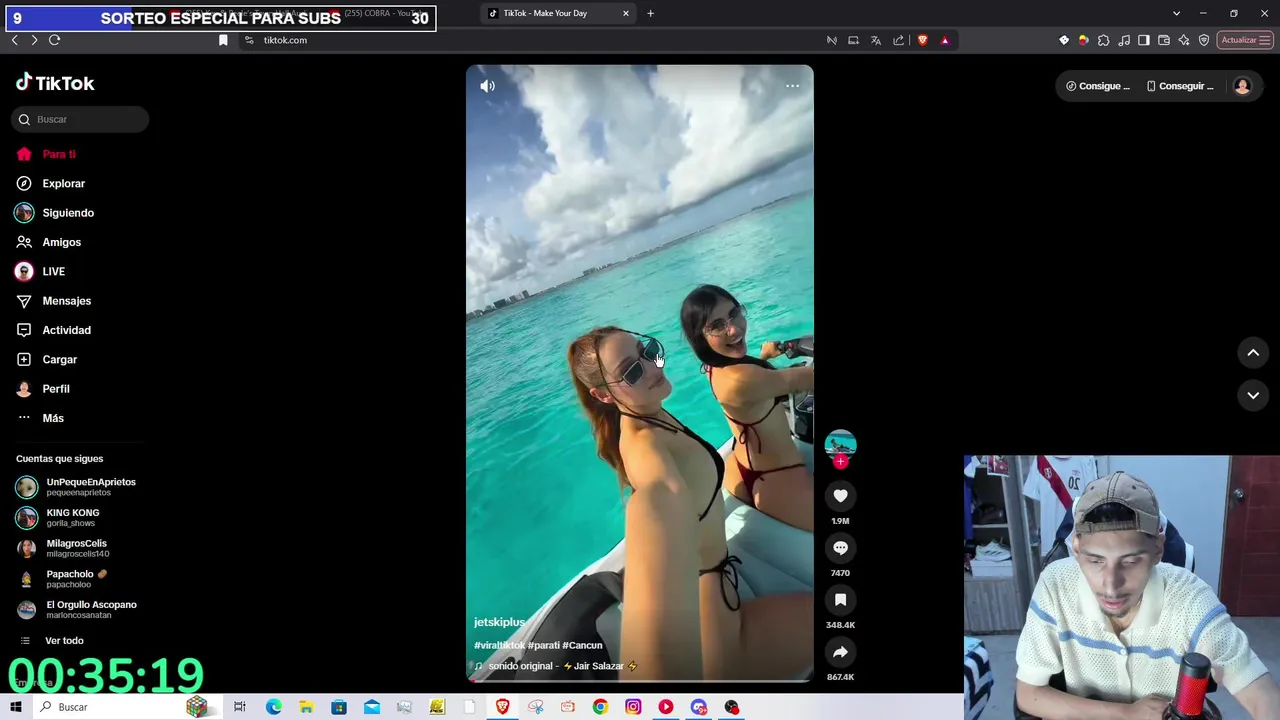The height and width of the screenshot is (720, 1280).
Task: Open the jetskiplus creator profile link
Action: click(x=499, y=622)
